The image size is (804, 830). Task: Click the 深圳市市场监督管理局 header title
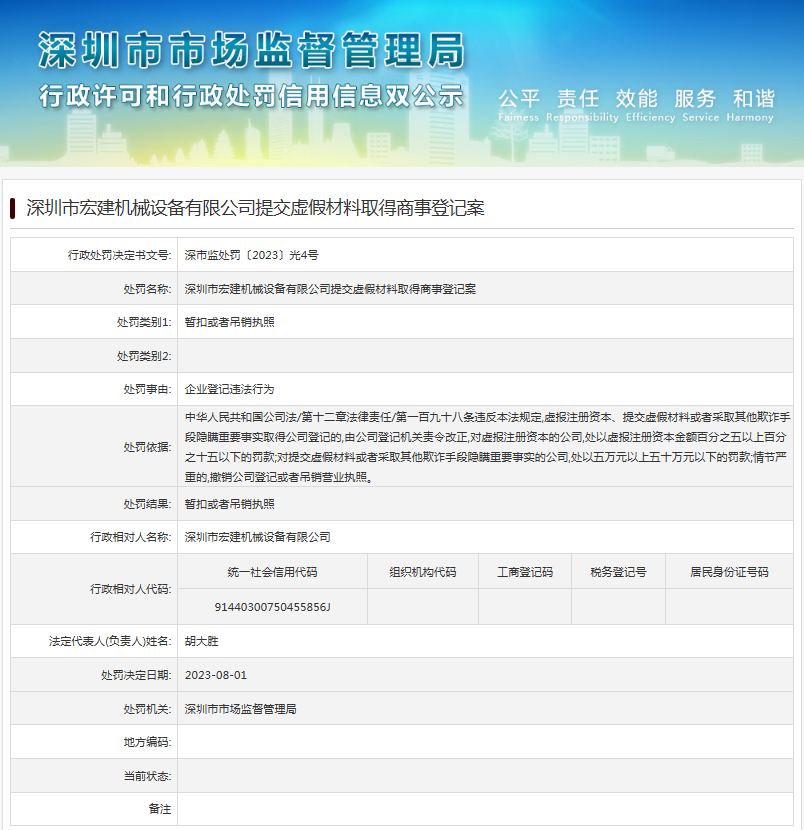[251, 50]
